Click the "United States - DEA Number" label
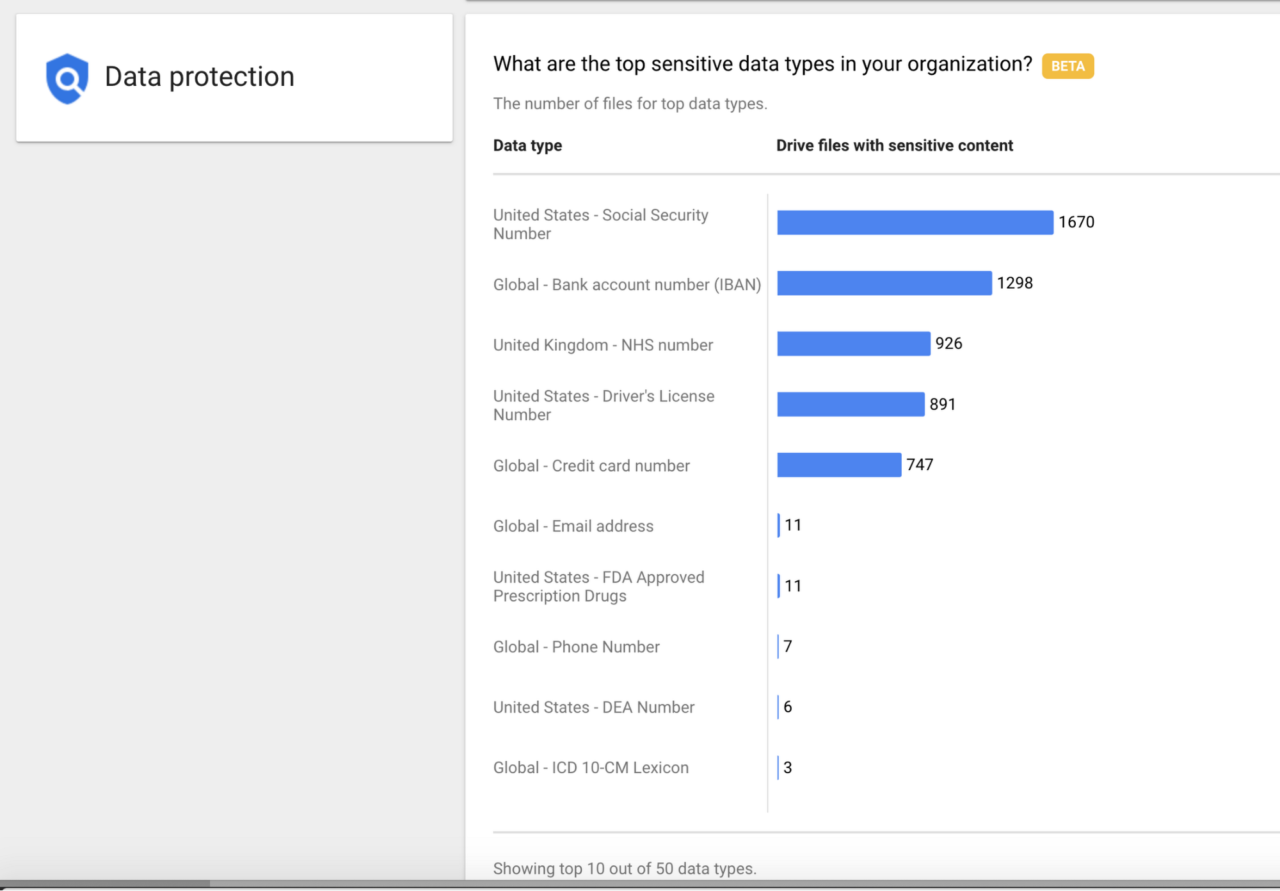Viewport: 1280px width, 891px height. [593, 707]
